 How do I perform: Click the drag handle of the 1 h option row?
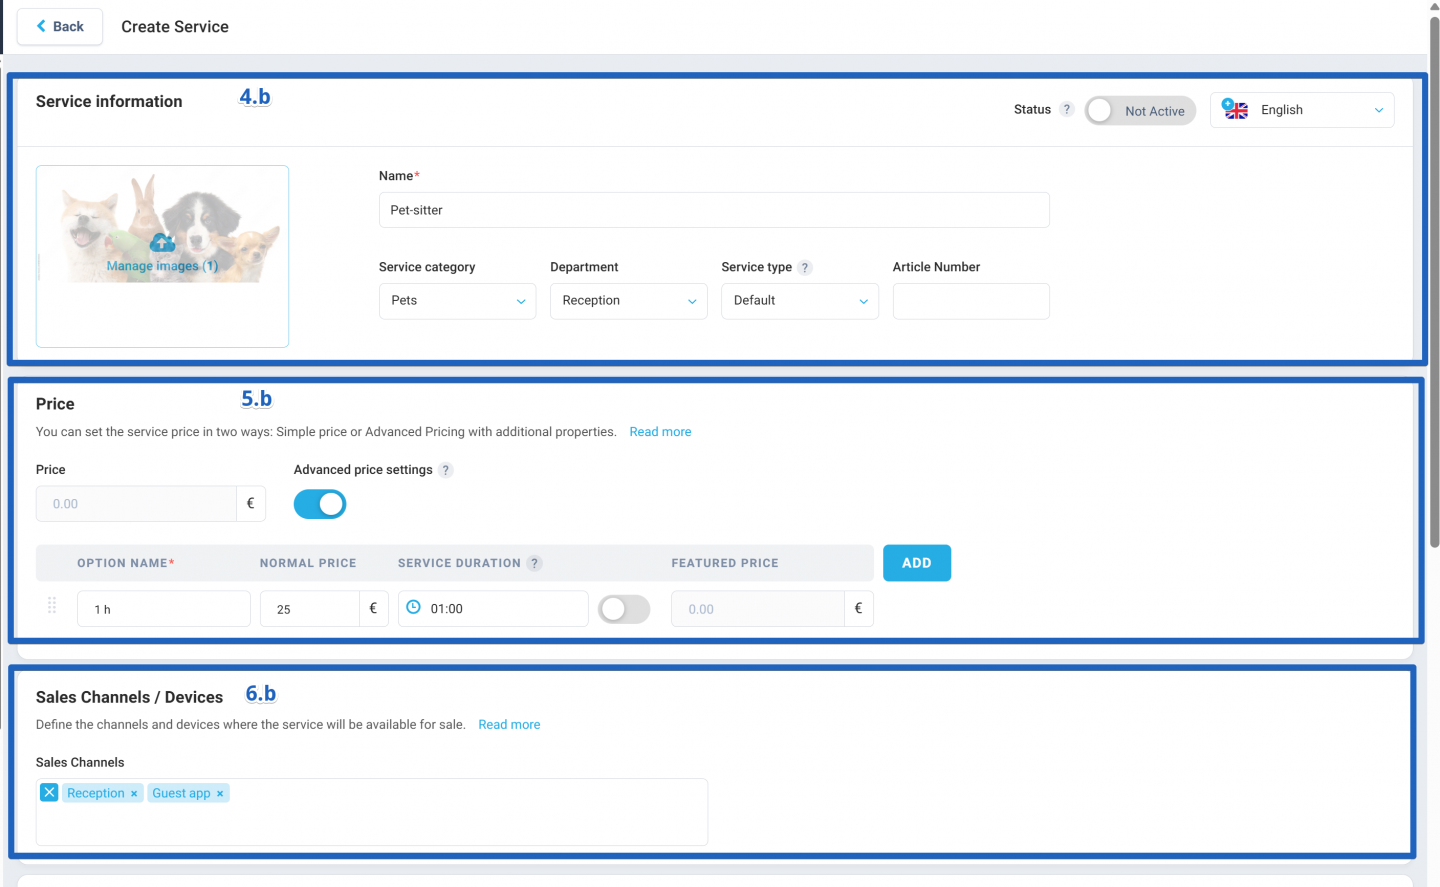(52, 606)
